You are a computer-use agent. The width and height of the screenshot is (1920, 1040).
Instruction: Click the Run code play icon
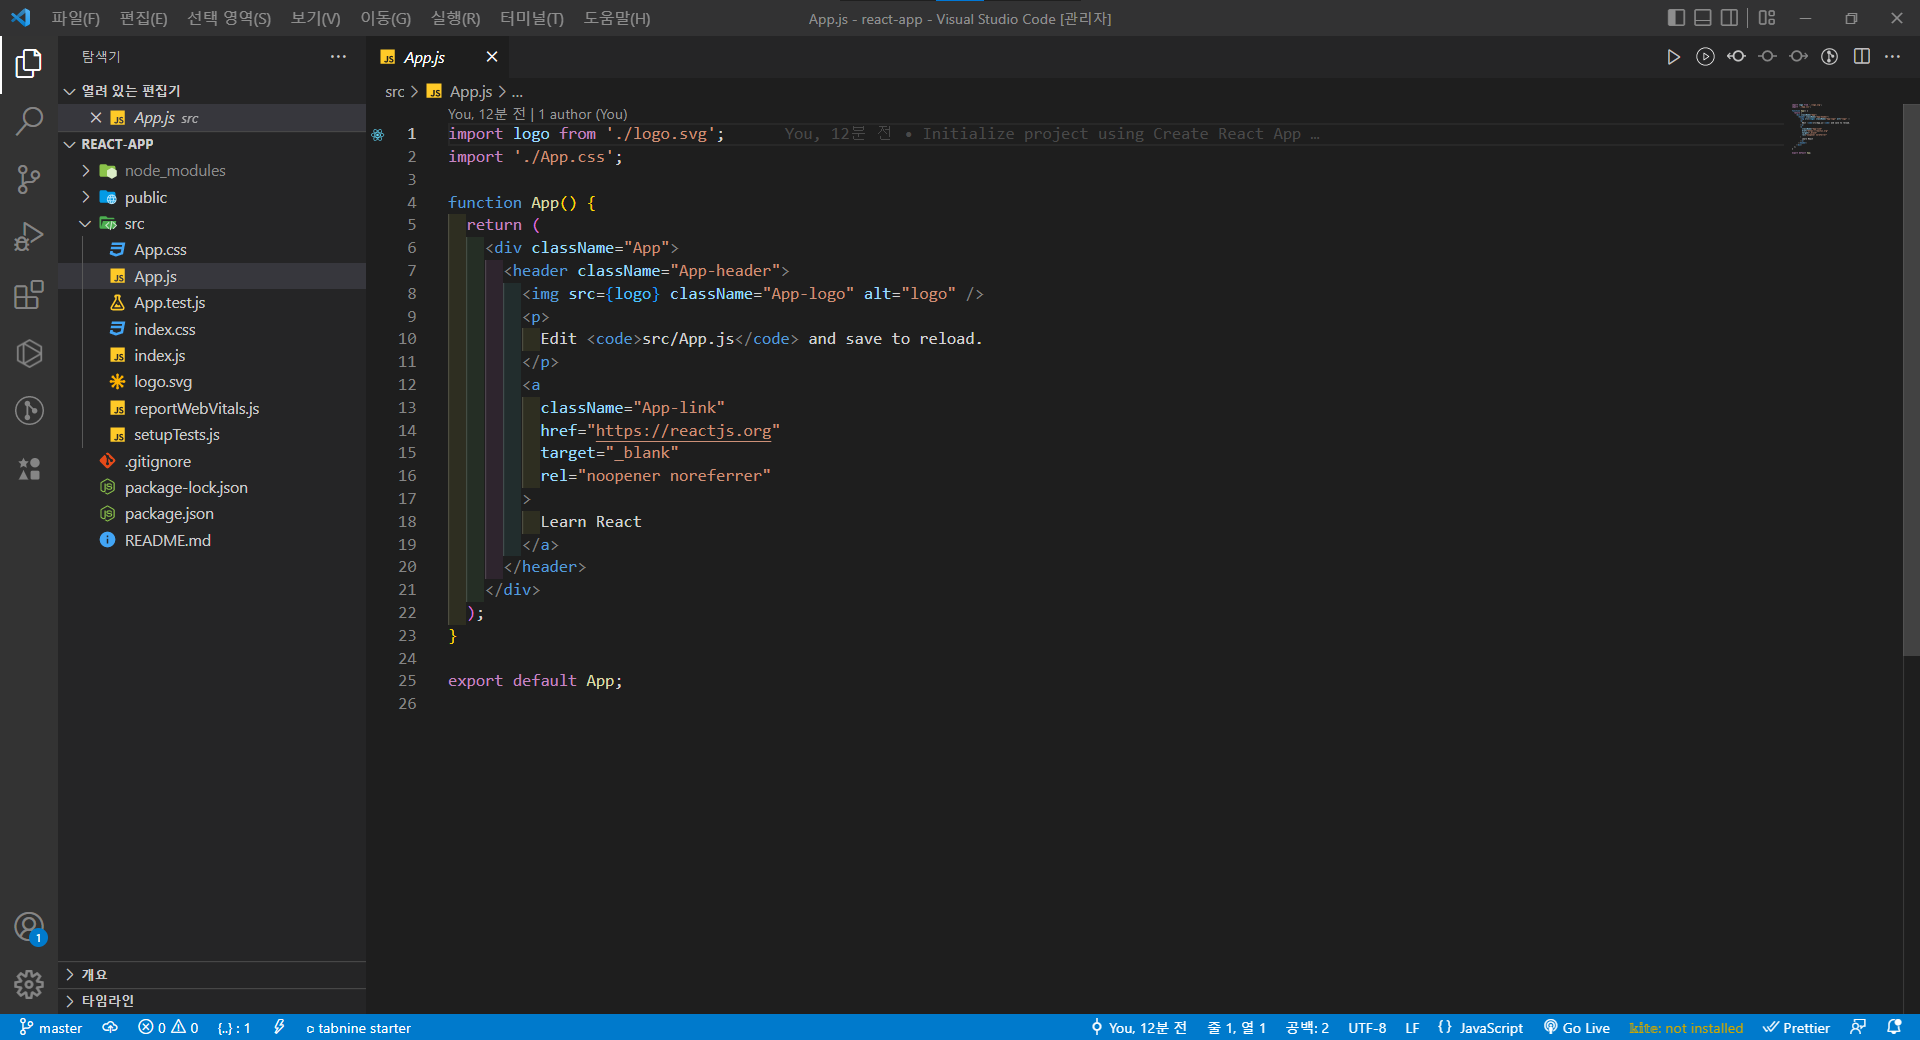[1673, 57]
